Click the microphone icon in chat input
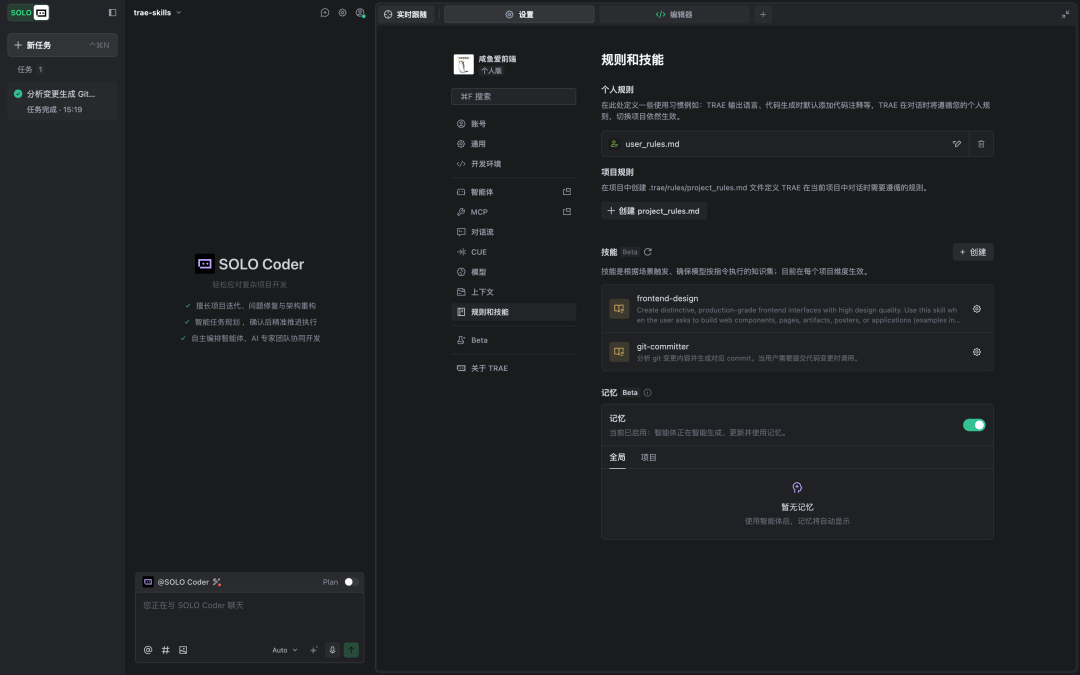This screenshot has height=675, width=1080. pyautogui.click(x=333, y=650)
